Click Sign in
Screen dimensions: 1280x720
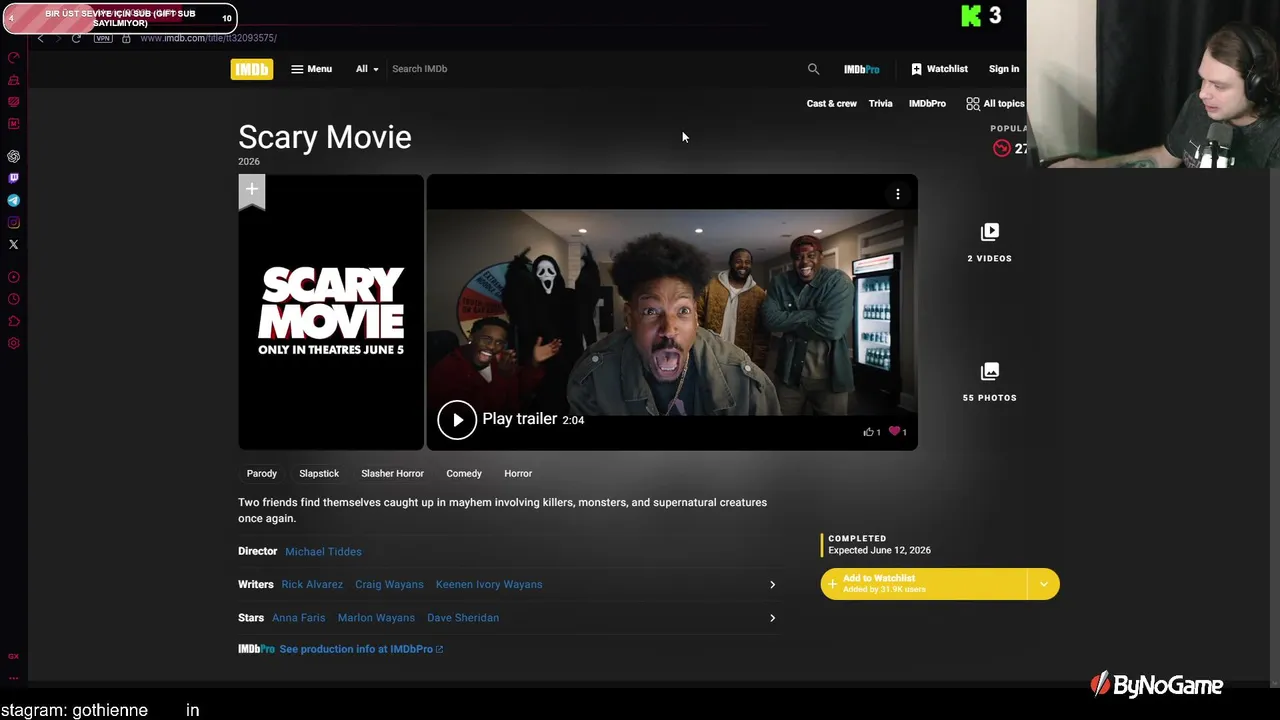tap(1004, 69)
